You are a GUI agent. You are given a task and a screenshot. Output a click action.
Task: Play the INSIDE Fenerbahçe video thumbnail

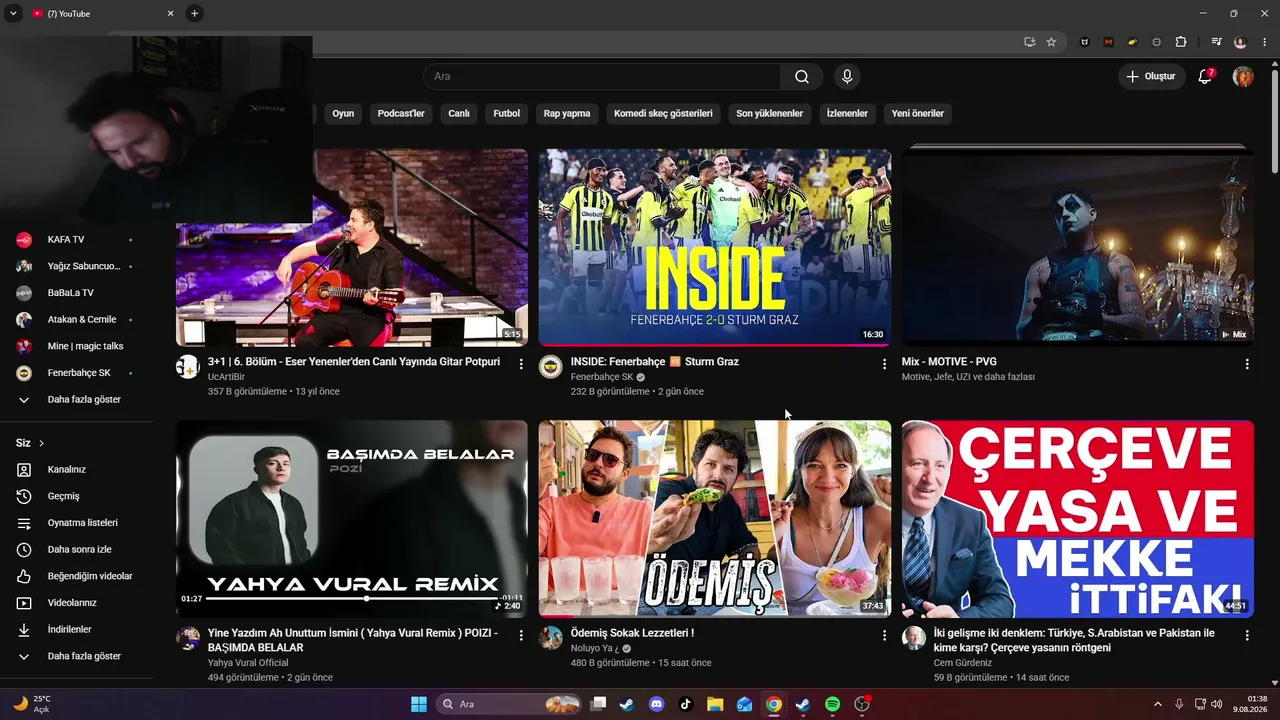point(715,247)
